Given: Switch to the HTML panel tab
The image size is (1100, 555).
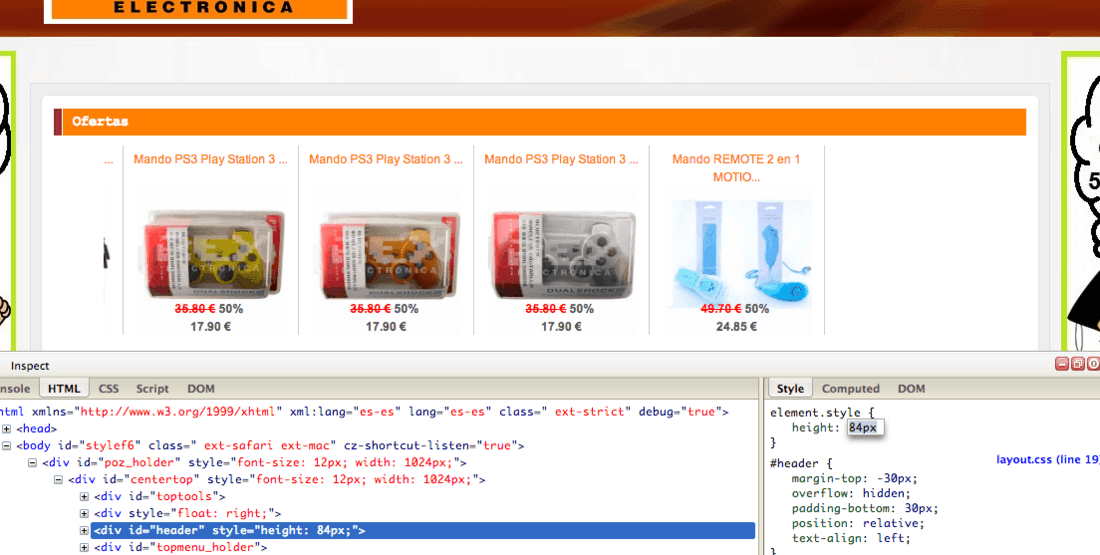Looking at the screenshot, I should [64, 388].
